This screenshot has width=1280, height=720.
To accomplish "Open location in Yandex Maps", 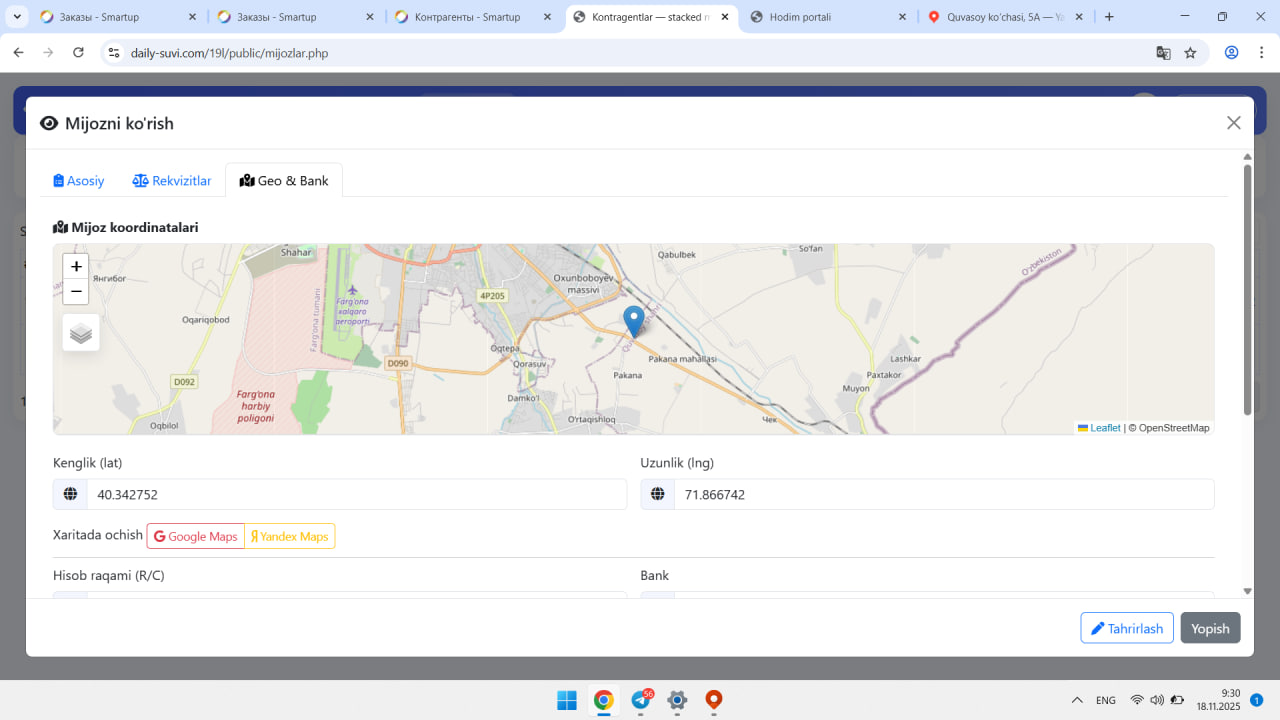I will tap(290, 537).
